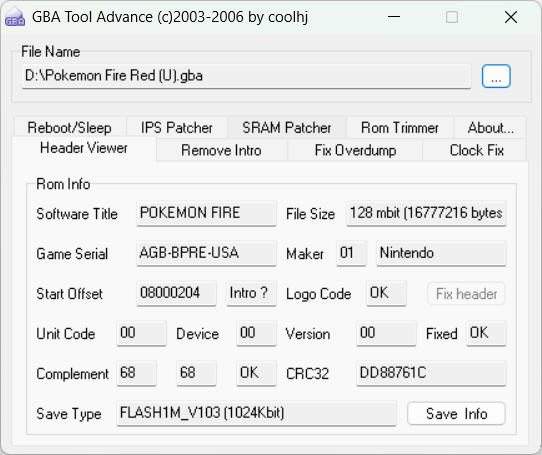
Task: Select the SRAM Patcher tab
Action: [287, 128]
